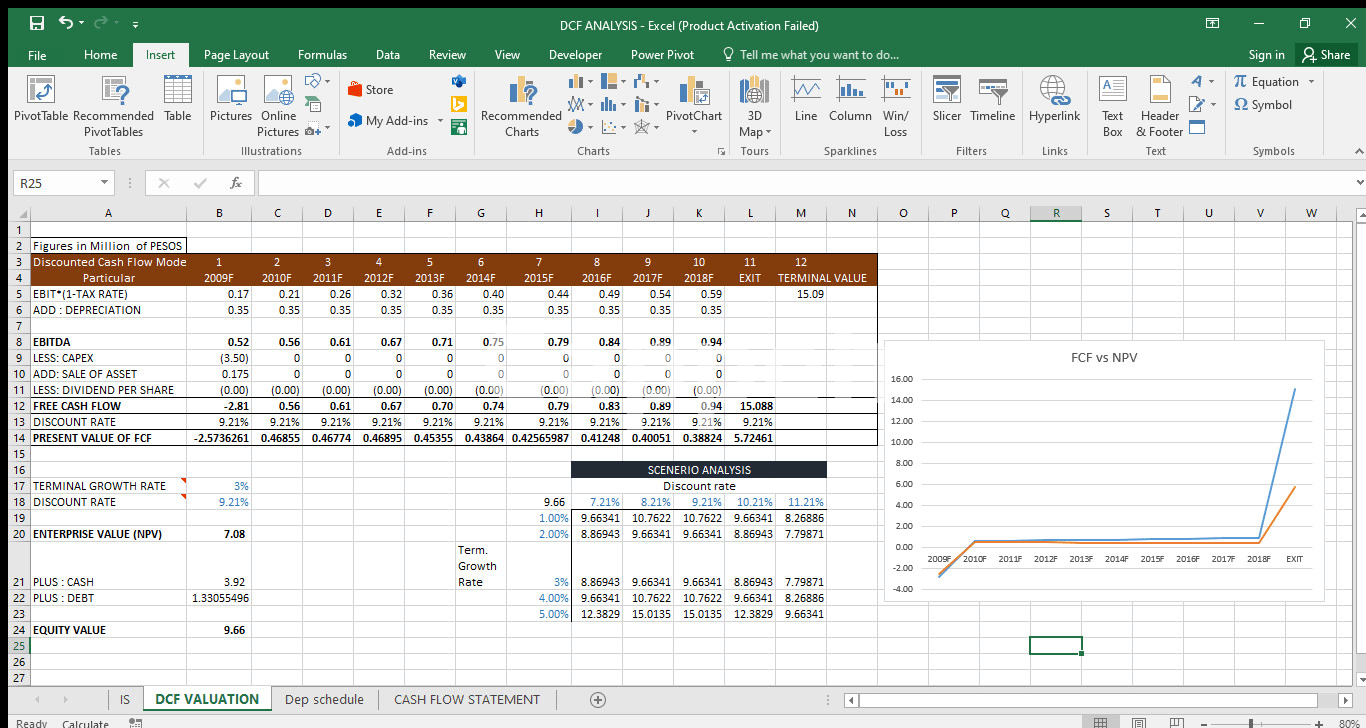This screenshot has height=728, width=1366.
Task: Insert a Hyperlink
Action: click(1054, 102)
